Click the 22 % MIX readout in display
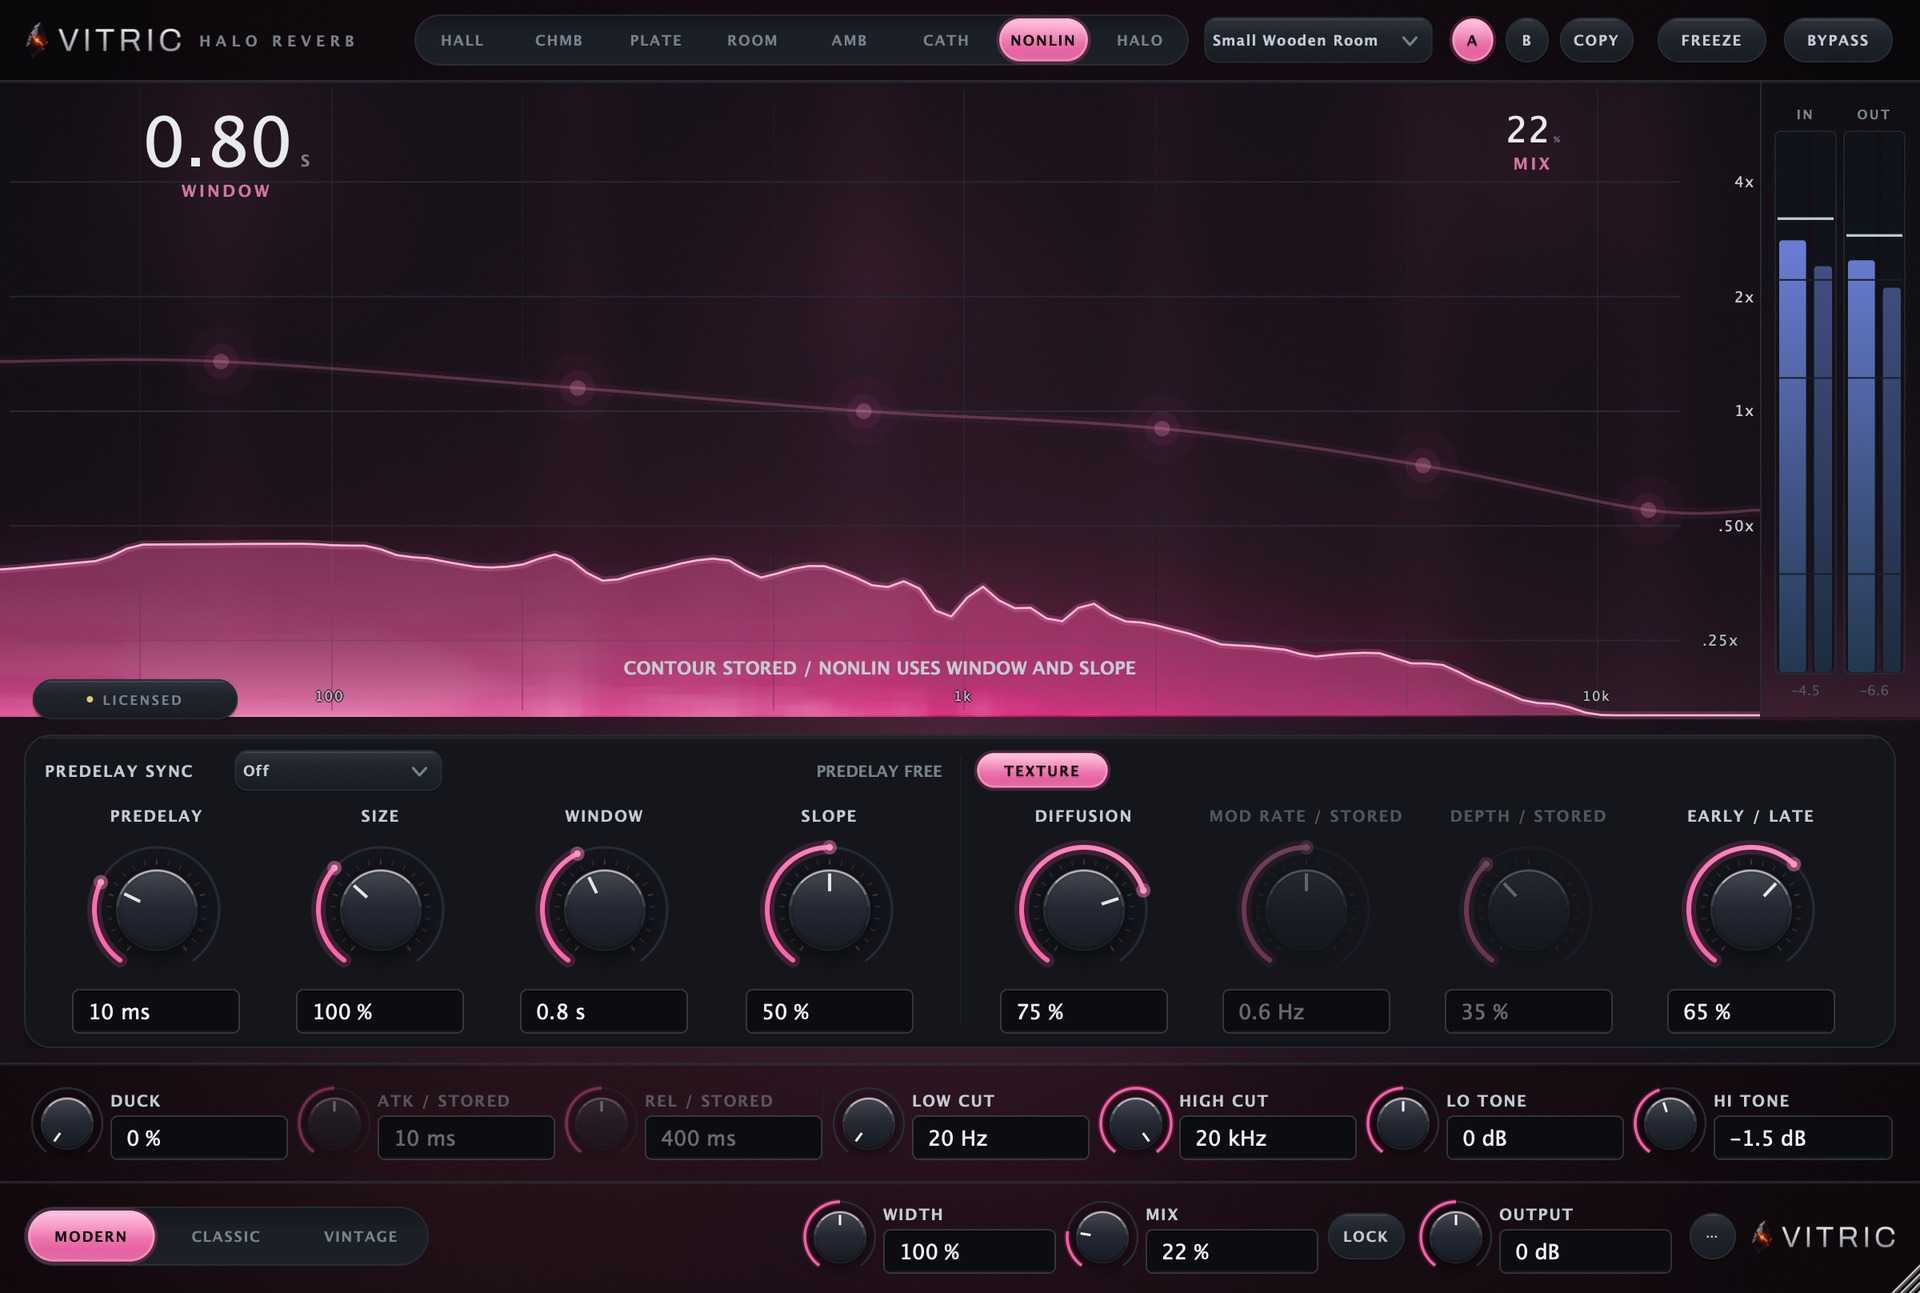 pyautogui.click(x=1532, y=142)
